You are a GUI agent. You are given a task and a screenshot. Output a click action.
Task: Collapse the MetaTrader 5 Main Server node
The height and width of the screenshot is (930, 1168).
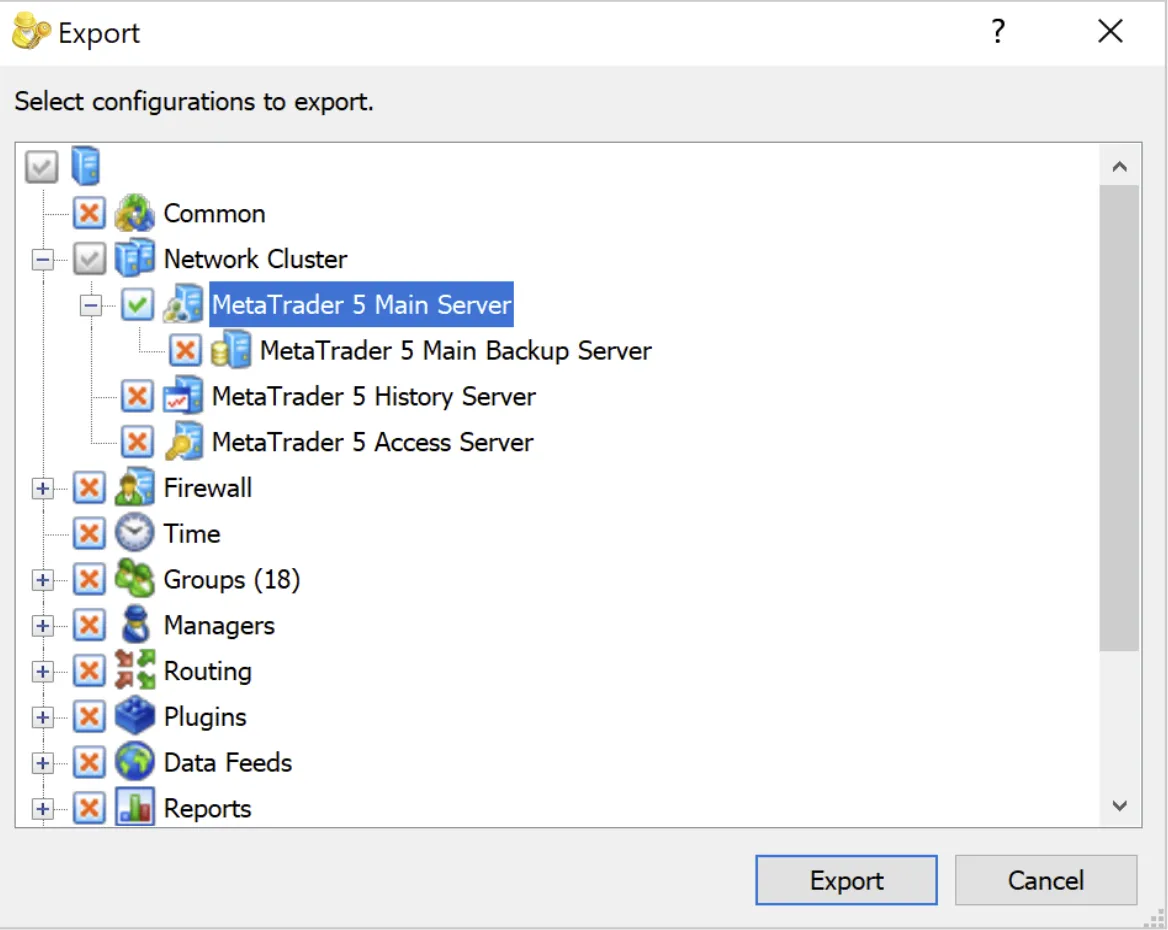(91, 305)
